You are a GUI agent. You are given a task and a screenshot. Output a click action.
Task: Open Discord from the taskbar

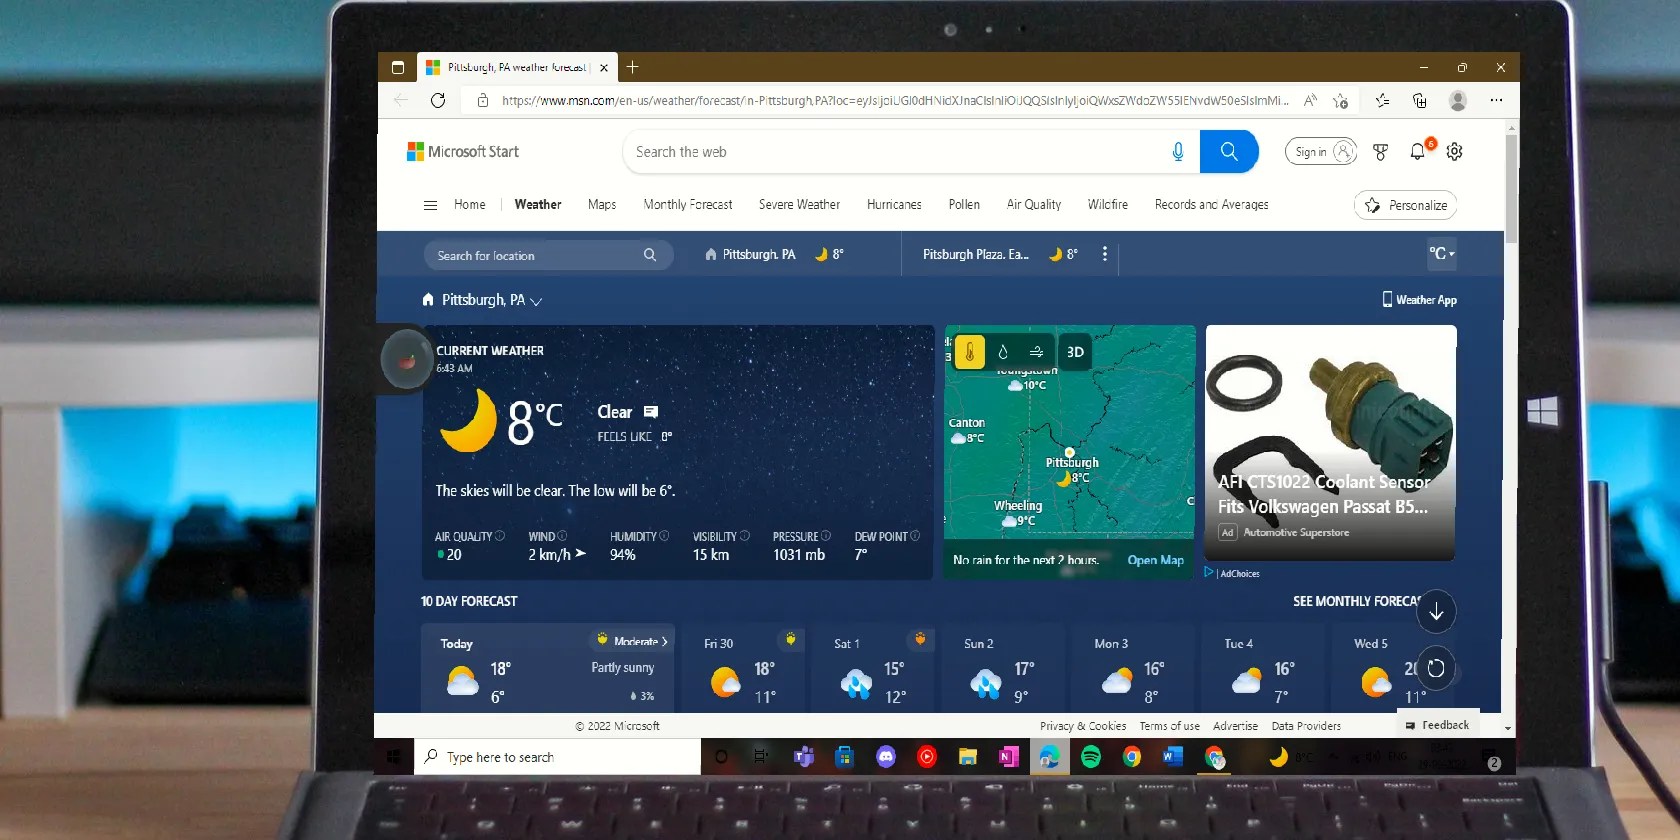(886, 757)
